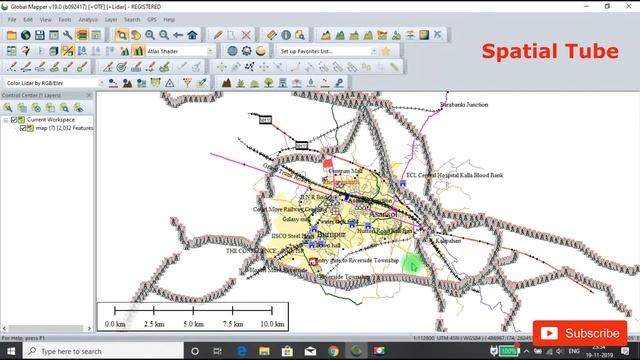Image resolution: width=640 pixels, height=360 pixels.
Task: Click the gear globe icon
Action: [246, 51]
